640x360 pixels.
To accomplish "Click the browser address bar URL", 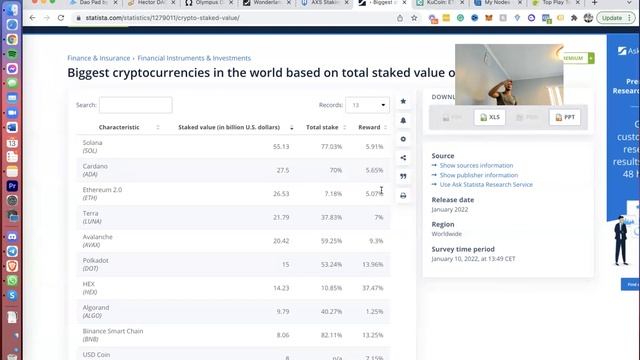I will [x=162, y=18].
